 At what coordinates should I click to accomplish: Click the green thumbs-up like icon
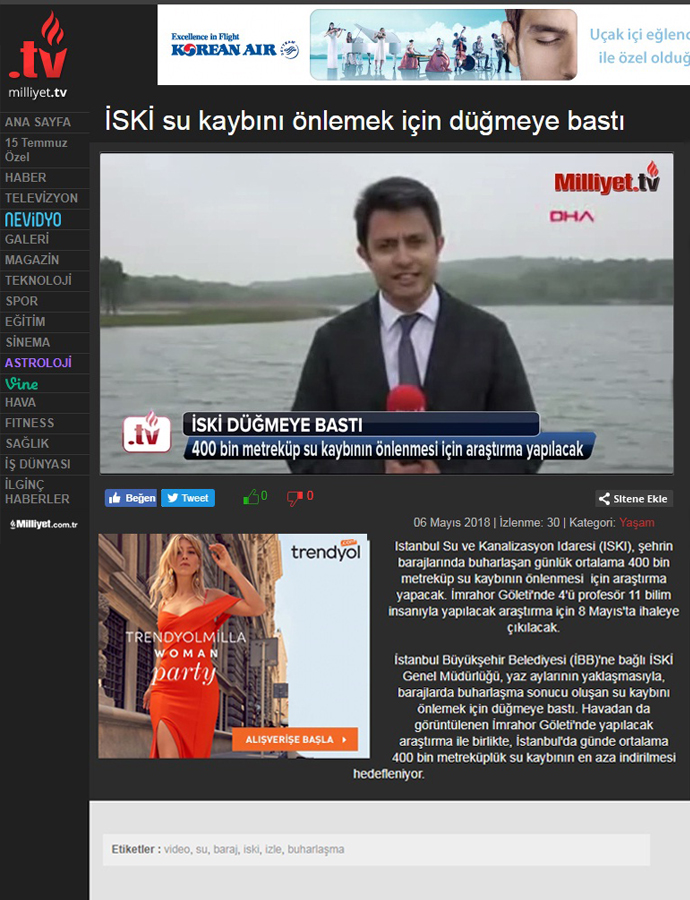[250, 497]
